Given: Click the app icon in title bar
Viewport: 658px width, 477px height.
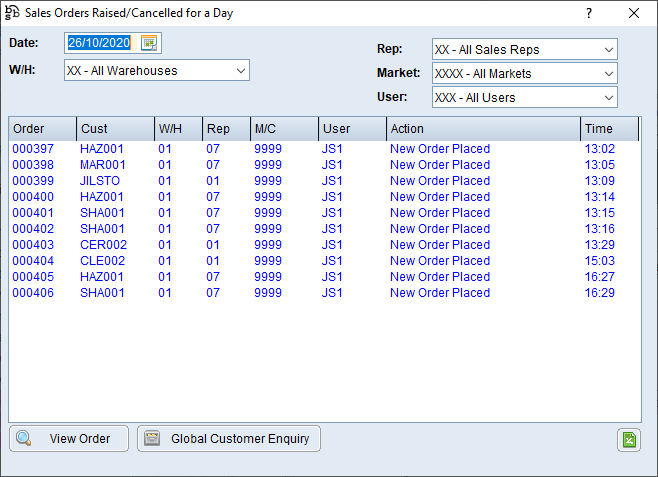Looking at the screenshot, I should [x=13, y=13].
